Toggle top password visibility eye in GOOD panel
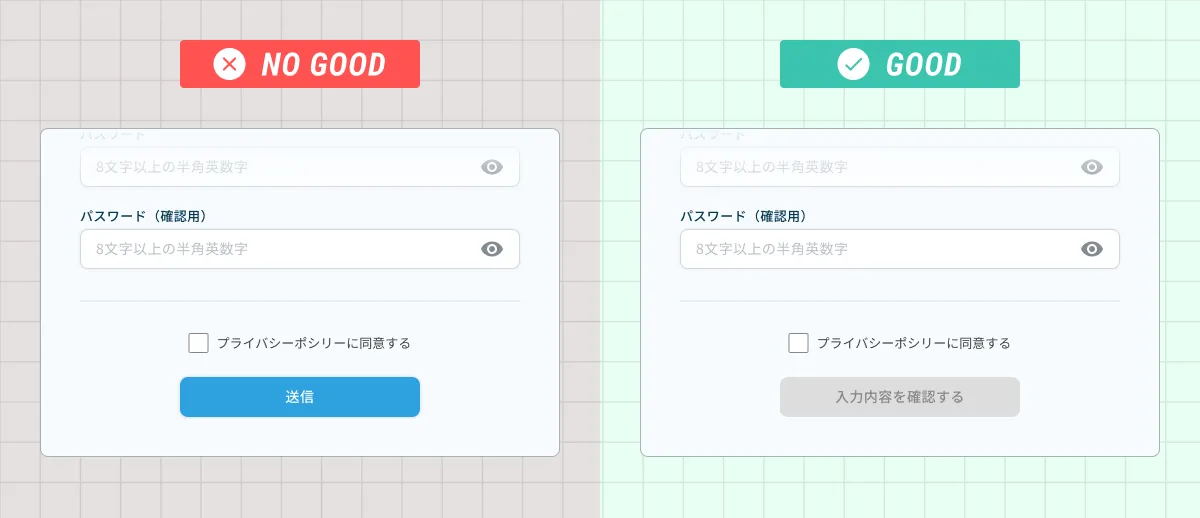 coord(1092,167)
